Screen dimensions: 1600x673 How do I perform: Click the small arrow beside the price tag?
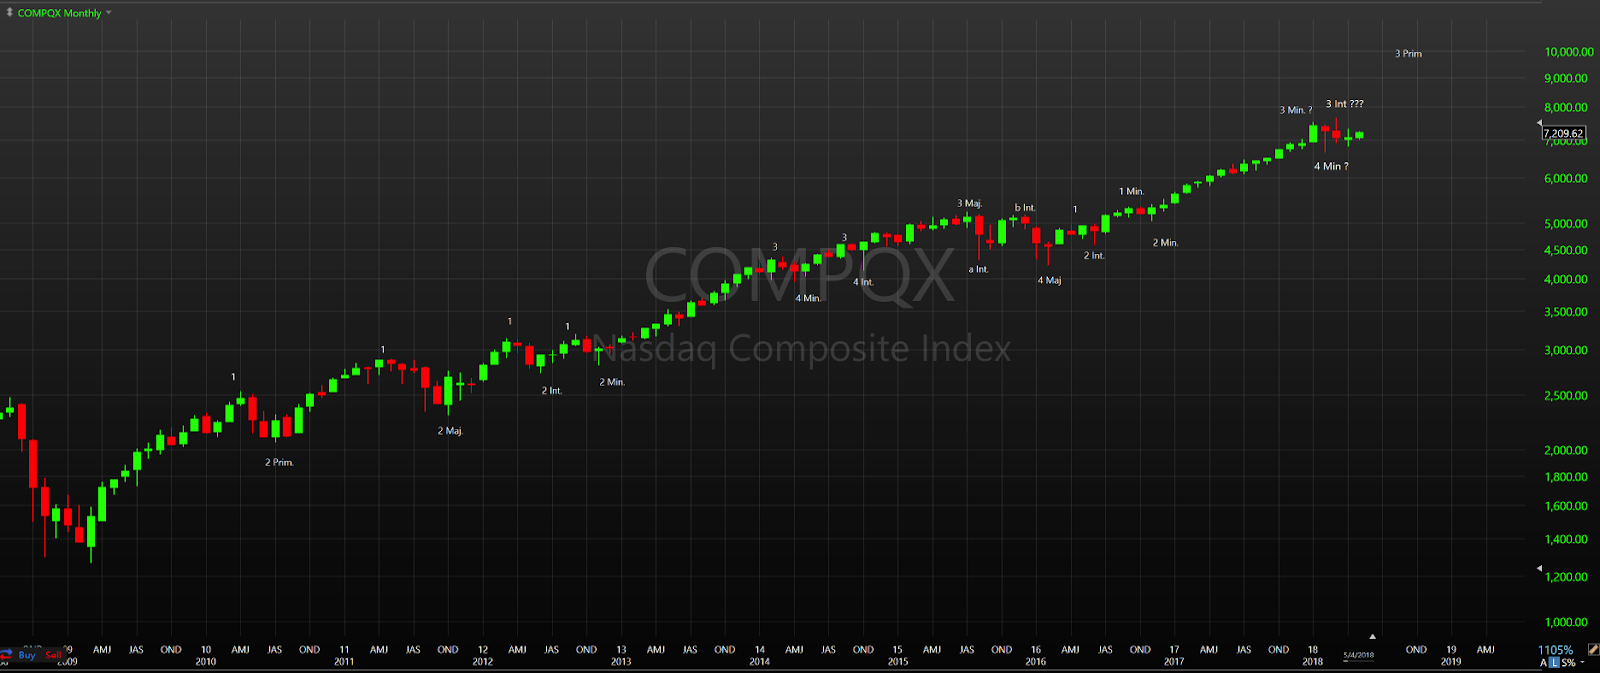point(1539,123)
